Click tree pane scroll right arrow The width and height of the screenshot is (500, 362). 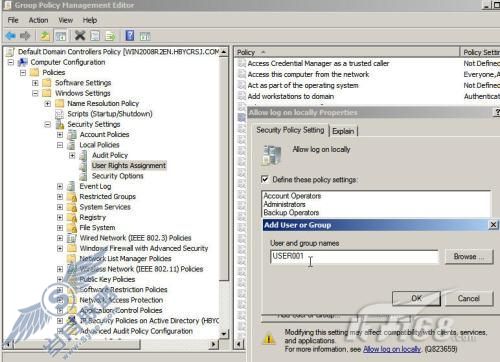(213, 344)
